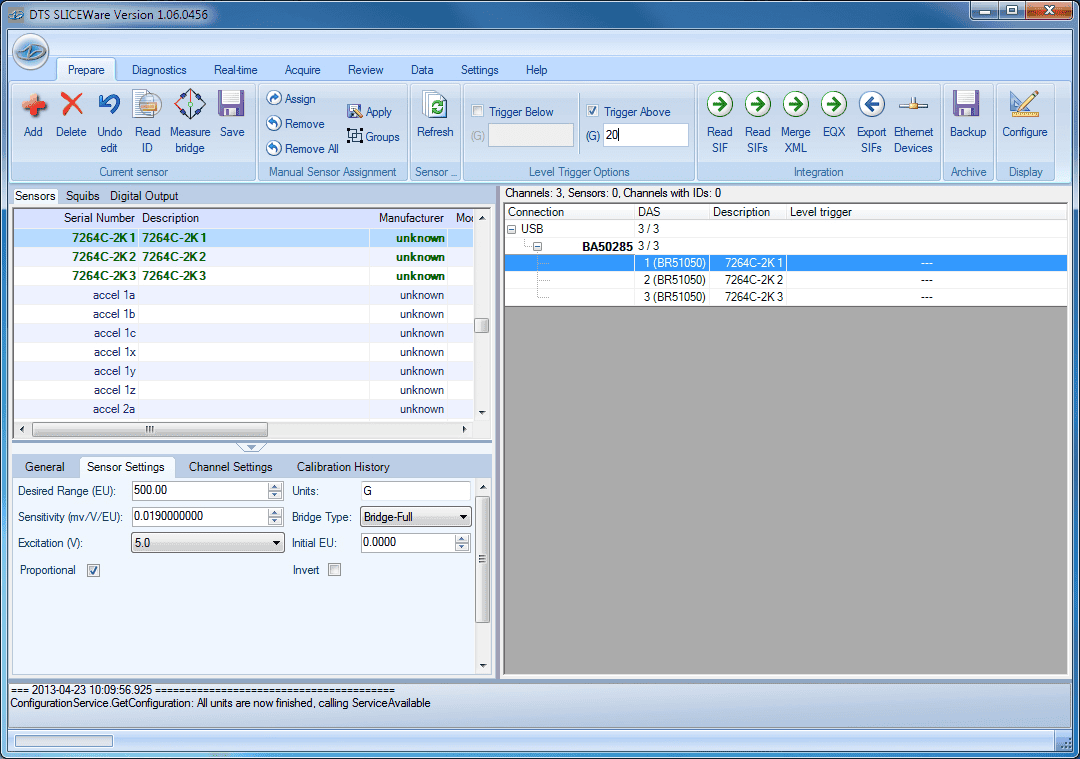Image resolution: width=1080 pixels, height=759 pixels.
Task: Click the Remove All button
Action: (x=302, y=149)
